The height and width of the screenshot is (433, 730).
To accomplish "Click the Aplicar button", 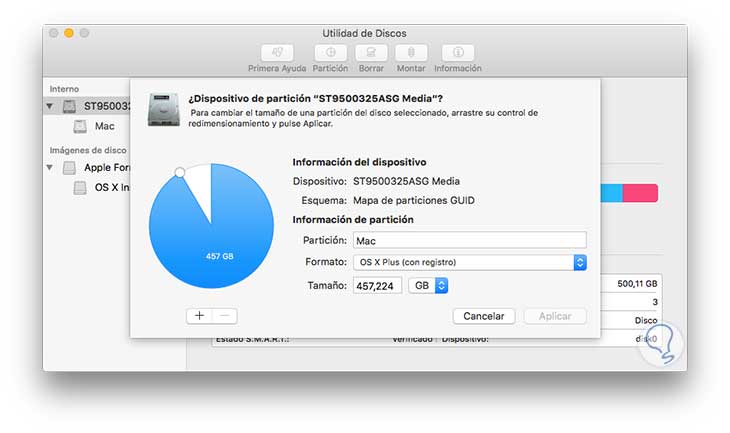I will [x=555, y=316].
